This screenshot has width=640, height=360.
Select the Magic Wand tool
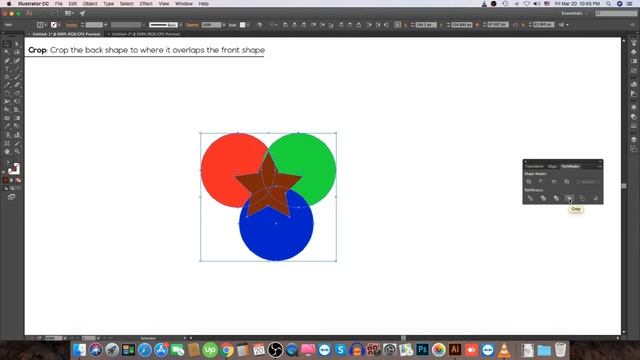point(7,52)
